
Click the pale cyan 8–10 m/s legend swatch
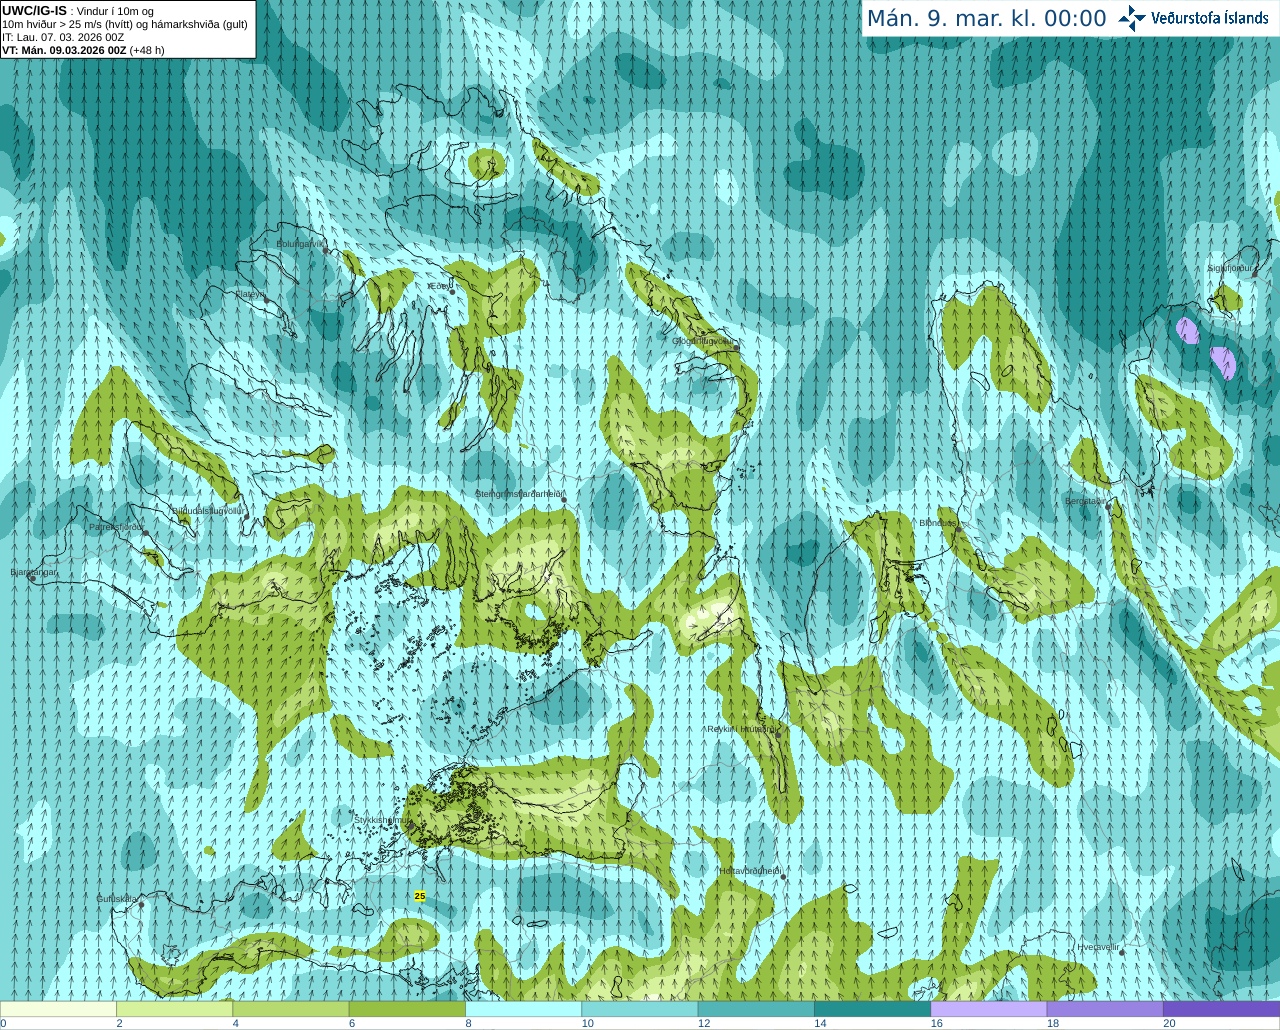click(x=523, y=1009)
